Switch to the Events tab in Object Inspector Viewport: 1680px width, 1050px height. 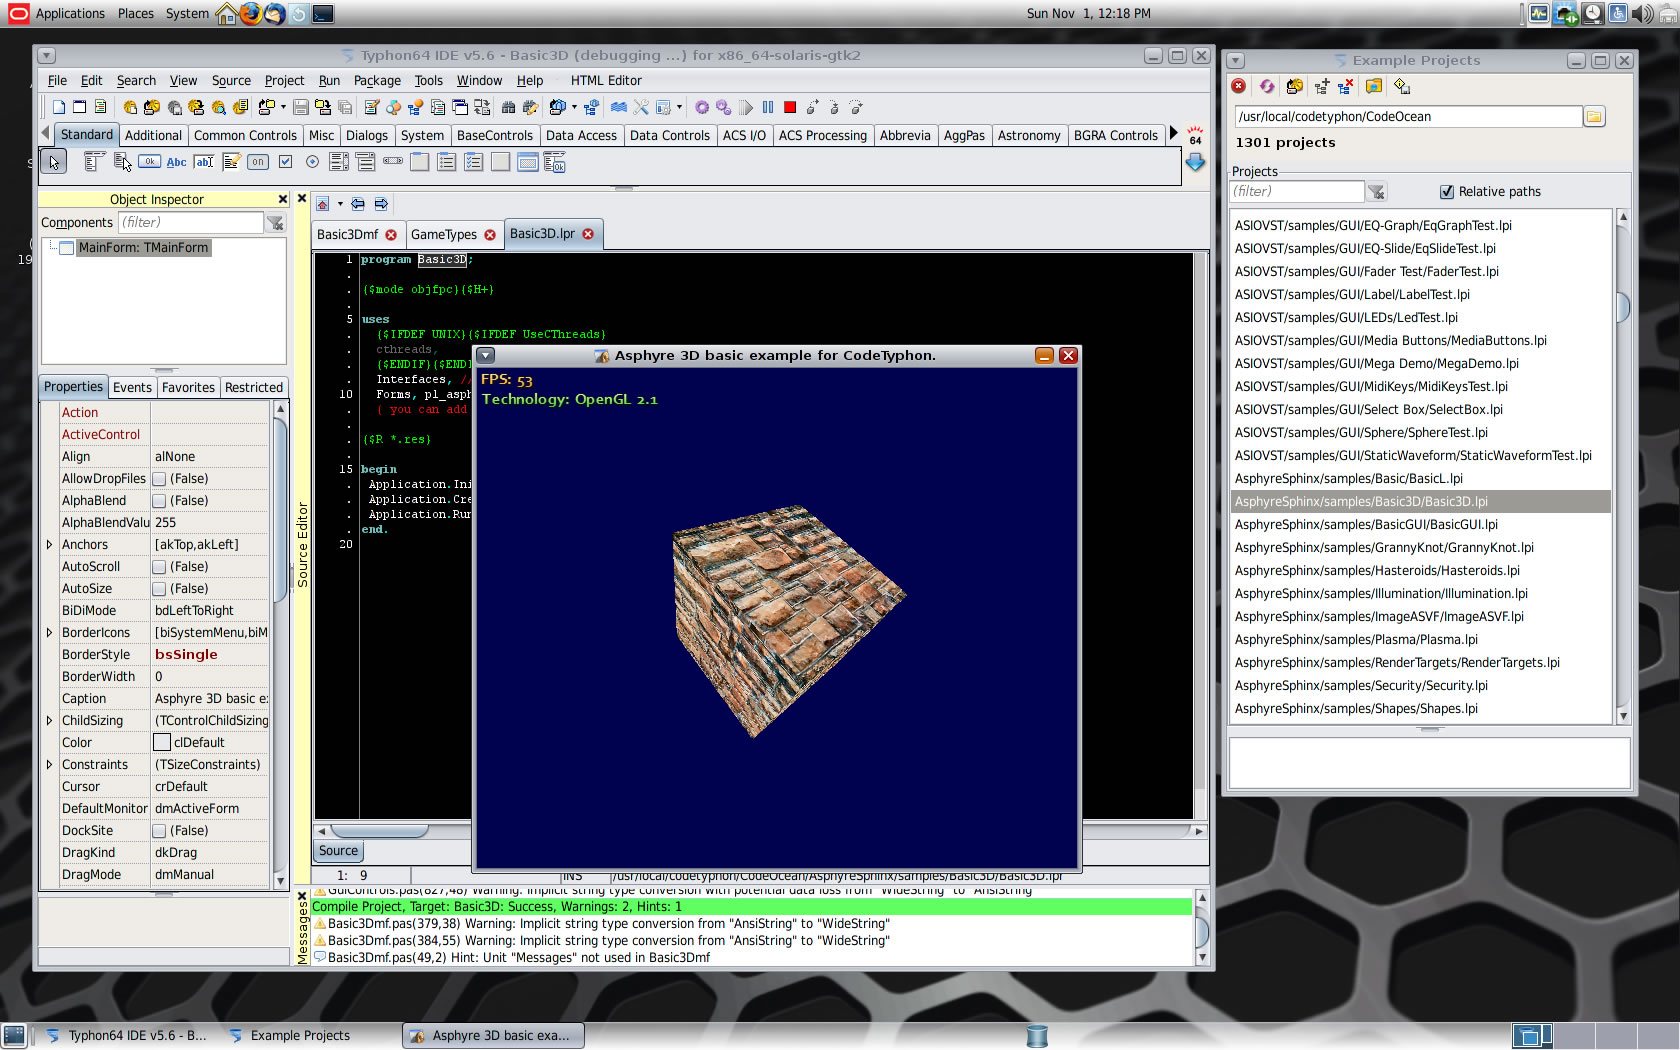point(132,388)
